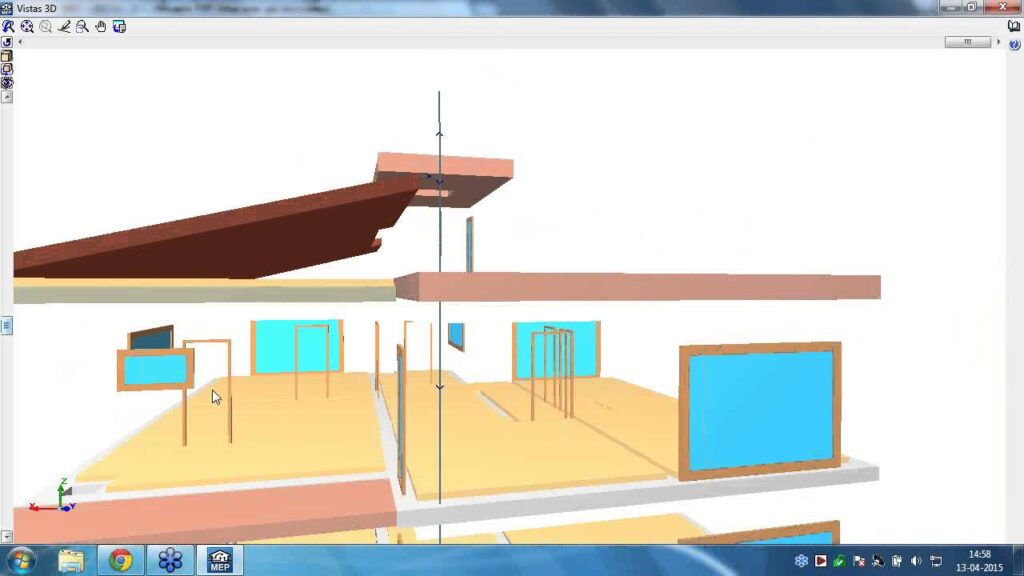Screen dimensions: 1024x576
Task: Open the MEP application taskbar button
Action: click(220, 560)
